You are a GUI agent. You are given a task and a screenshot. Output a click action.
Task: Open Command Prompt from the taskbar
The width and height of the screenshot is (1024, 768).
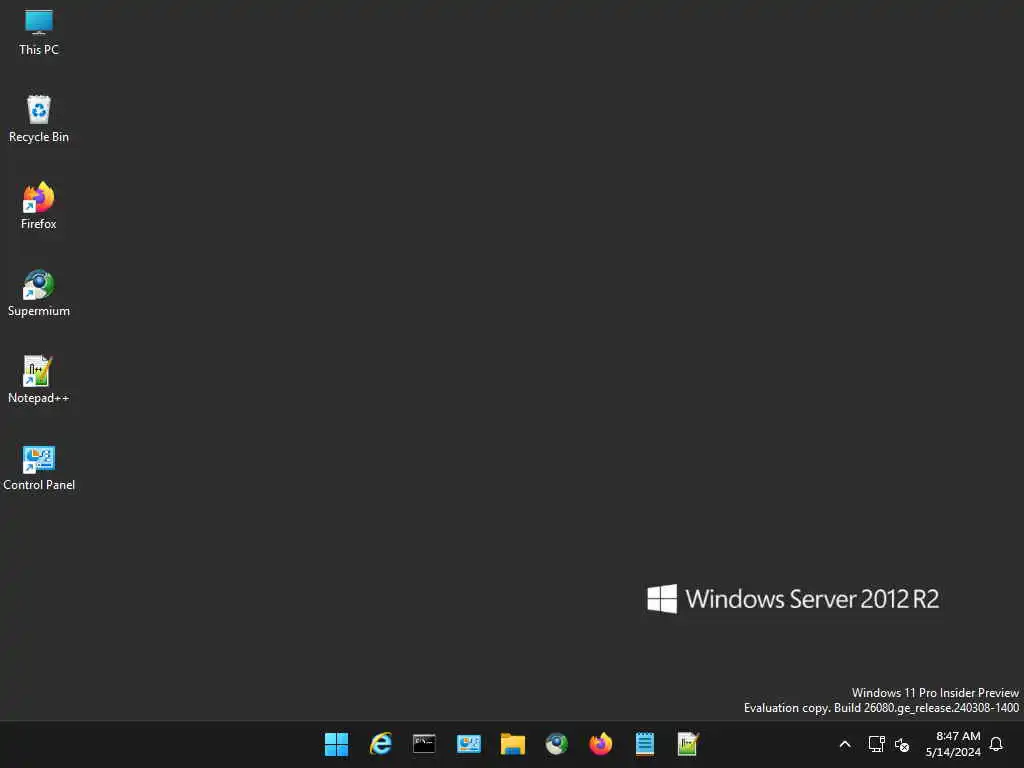pyautogui.click(x=424, y=744)
